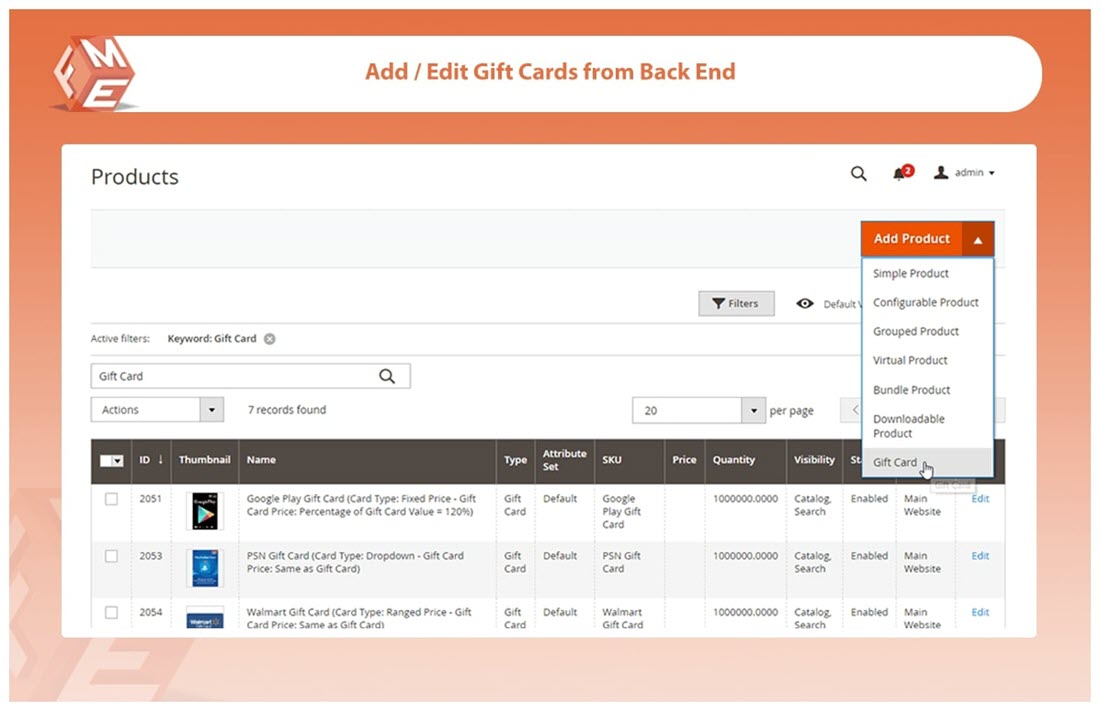Select the checkbox for product 2053
1100x711 pixels.
(111, 556)
